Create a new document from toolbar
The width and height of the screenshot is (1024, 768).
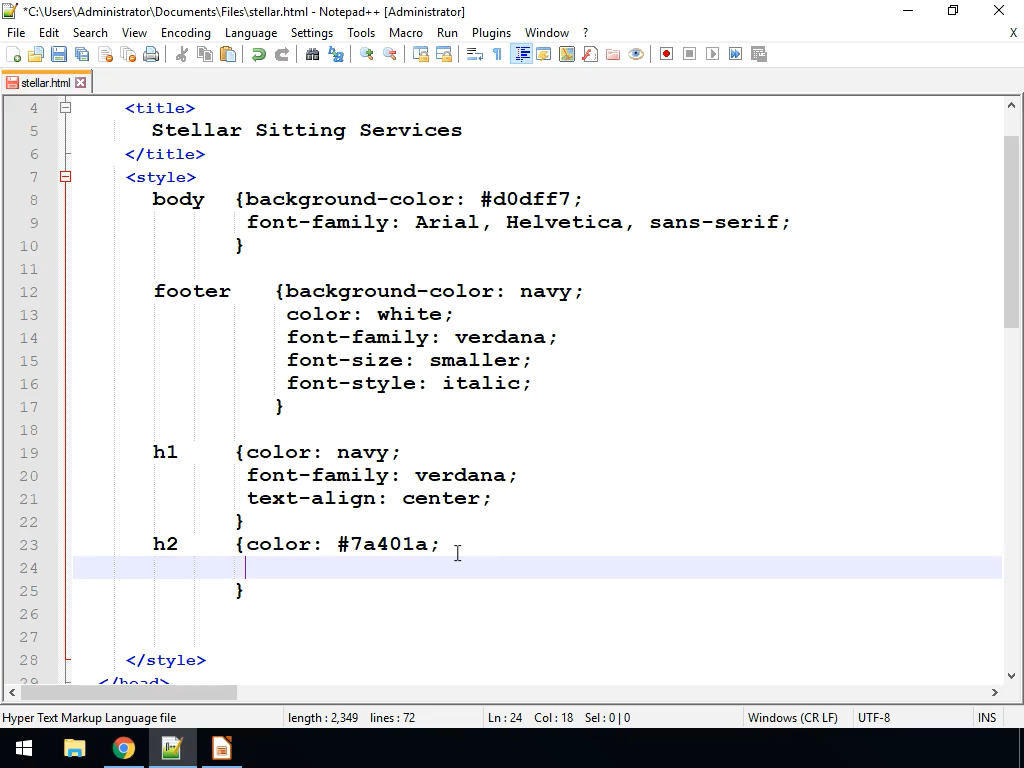(x=13, y=54)
